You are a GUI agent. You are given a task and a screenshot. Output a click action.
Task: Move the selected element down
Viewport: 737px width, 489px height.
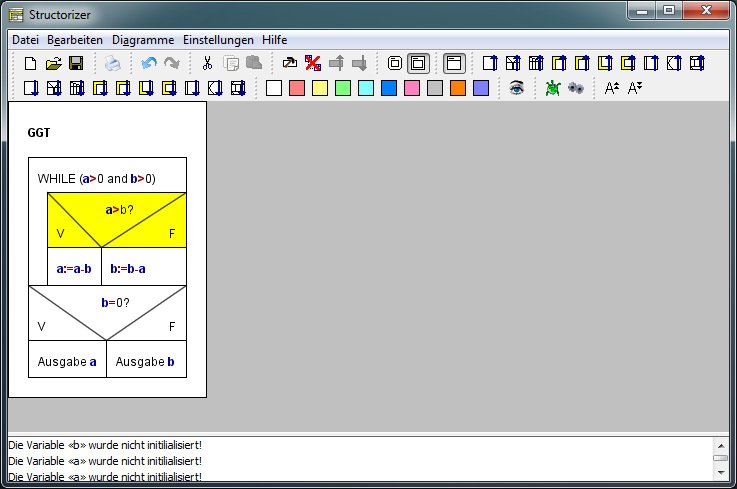359,63
